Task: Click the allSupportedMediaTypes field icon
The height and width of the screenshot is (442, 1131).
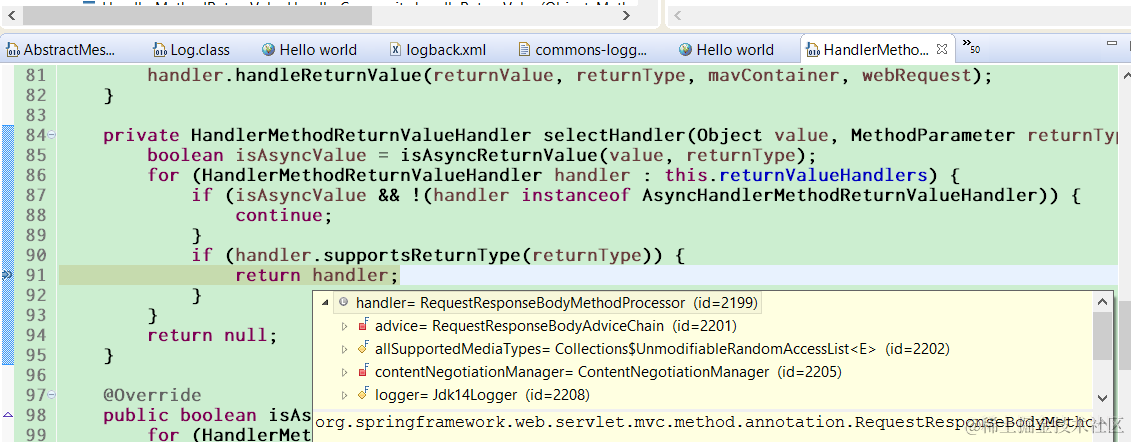Action: pyautogui.click(x=364, y=348)
